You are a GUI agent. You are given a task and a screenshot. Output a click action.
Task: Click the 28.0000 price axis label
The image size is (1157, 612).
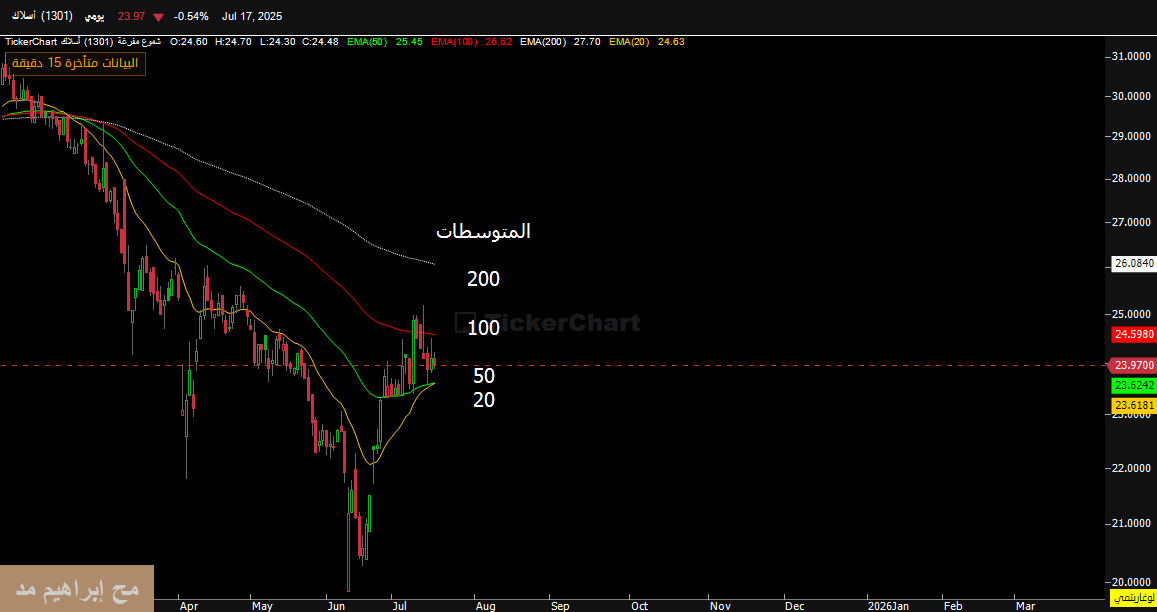point(1132,179)
